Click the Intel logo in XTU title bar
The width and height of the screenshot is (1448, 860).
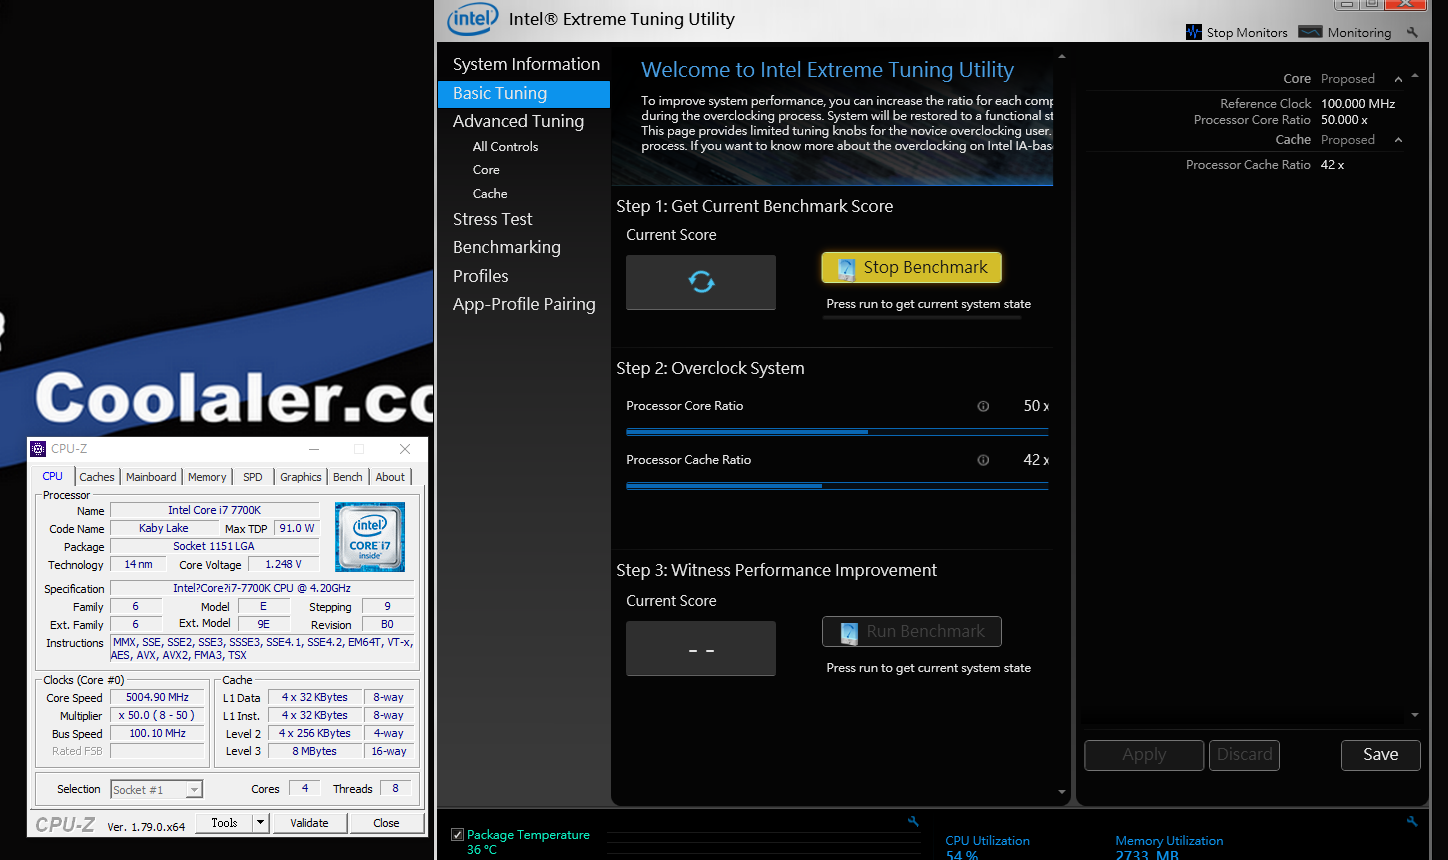tap(473, 19)
